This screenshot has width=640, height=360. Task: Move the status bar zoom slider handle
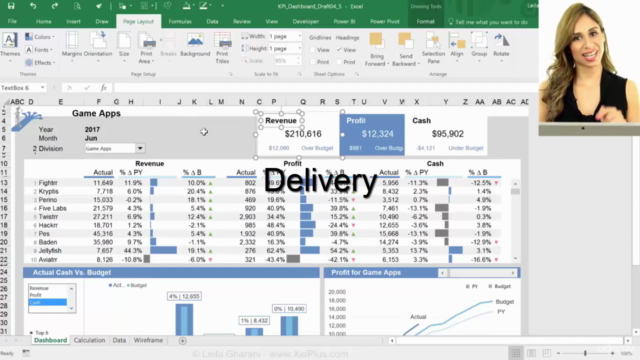pos(585,353)
